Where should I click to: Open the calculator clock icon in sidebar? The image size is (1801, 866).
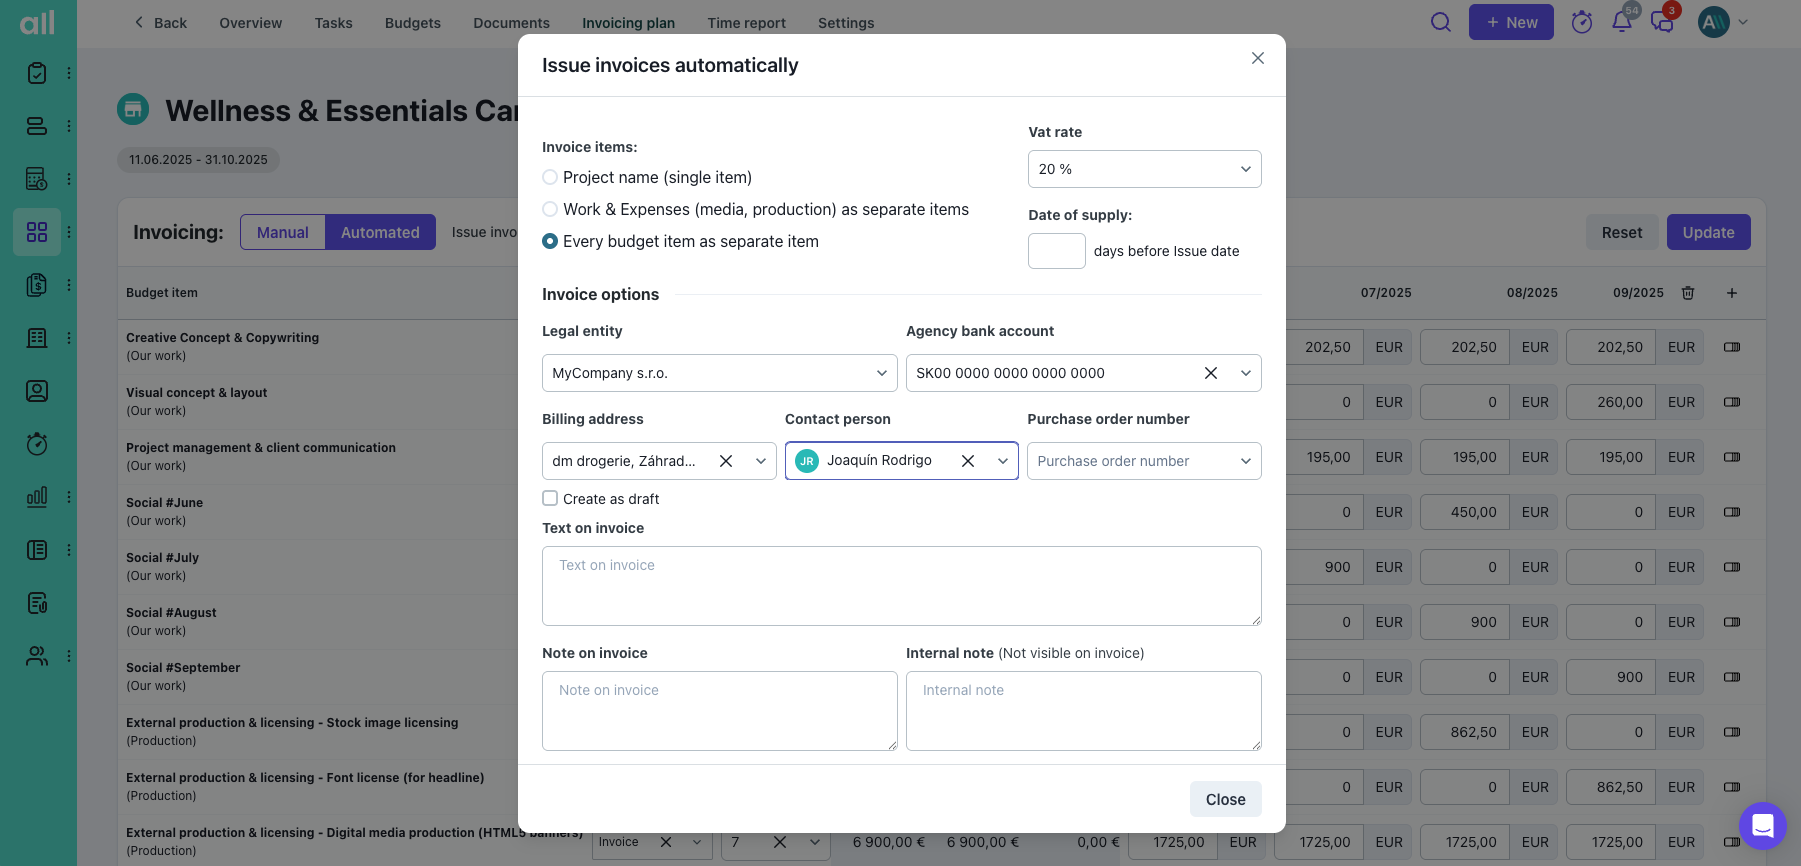[37, 179]
